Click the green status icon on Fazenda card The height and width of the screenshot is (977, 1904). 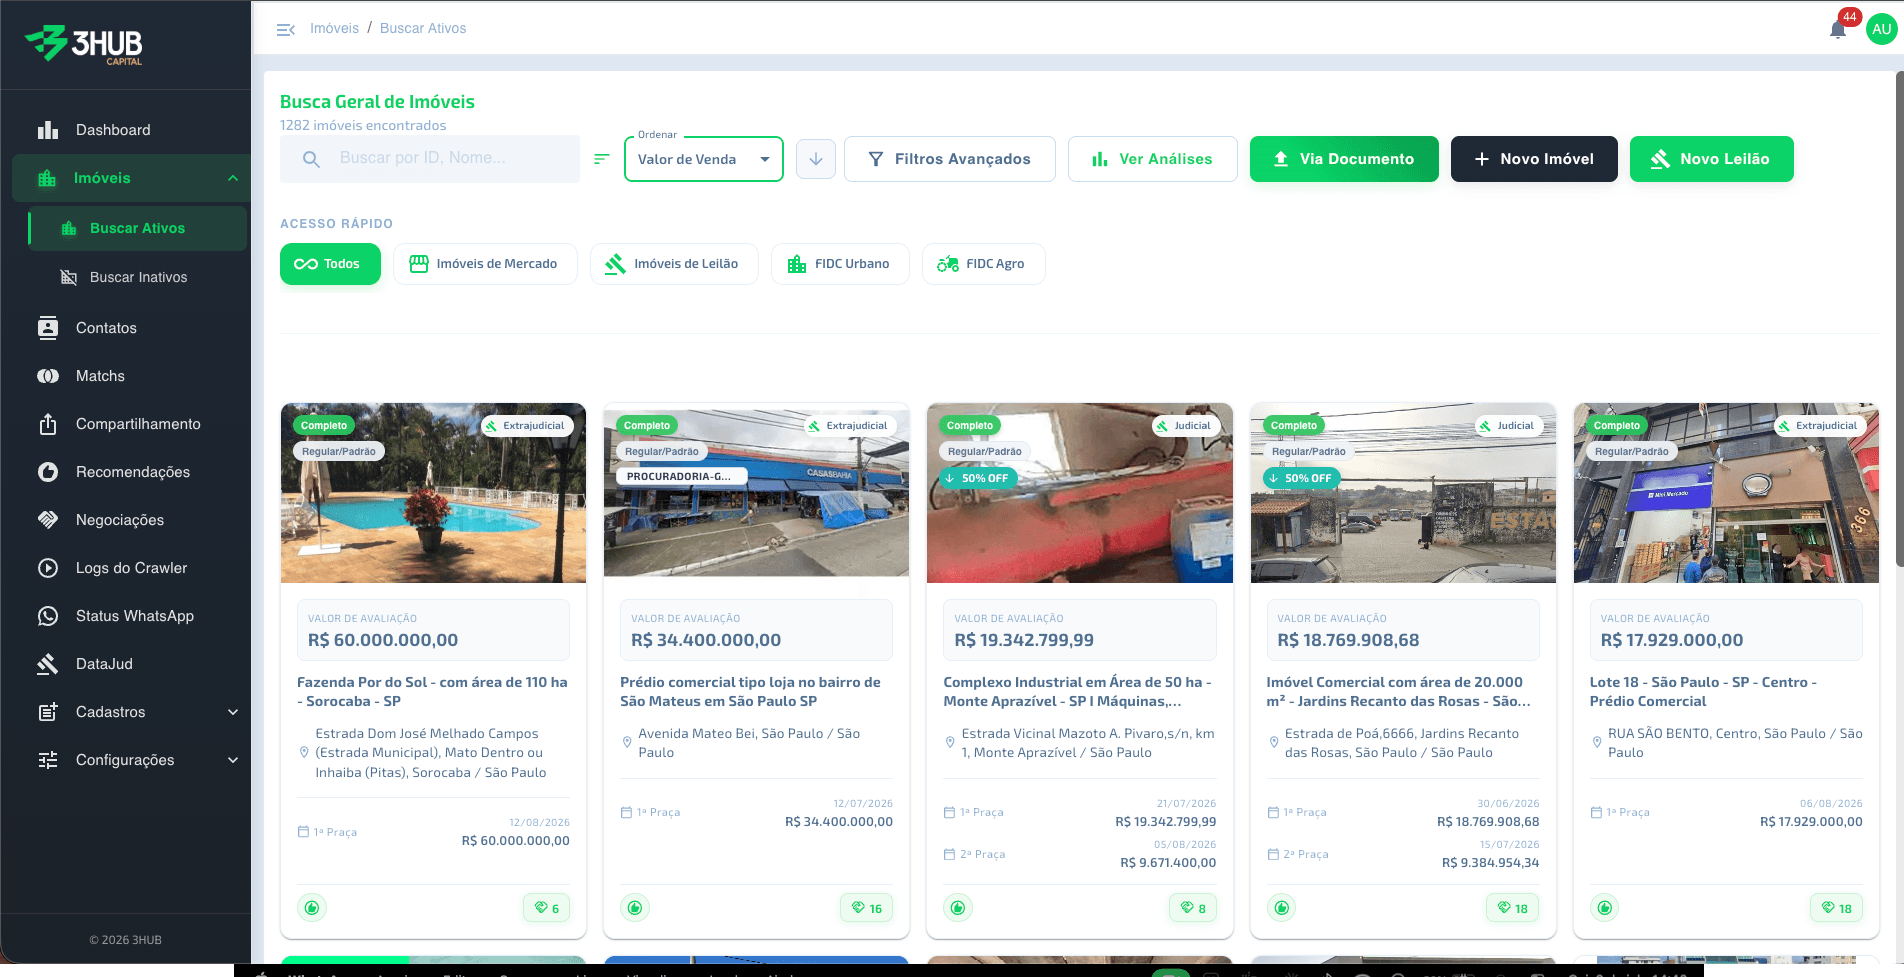(312, 908)
